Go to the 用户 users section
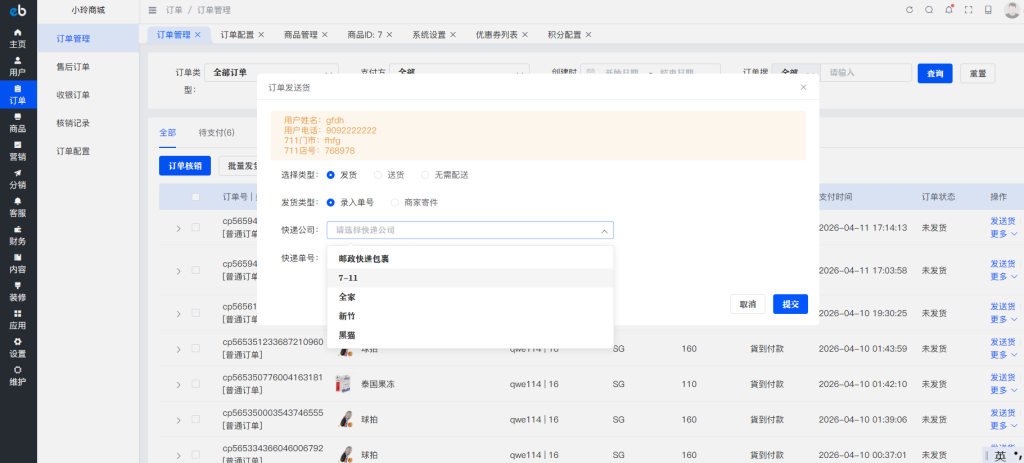1024x463 pixels. [18, 67]
